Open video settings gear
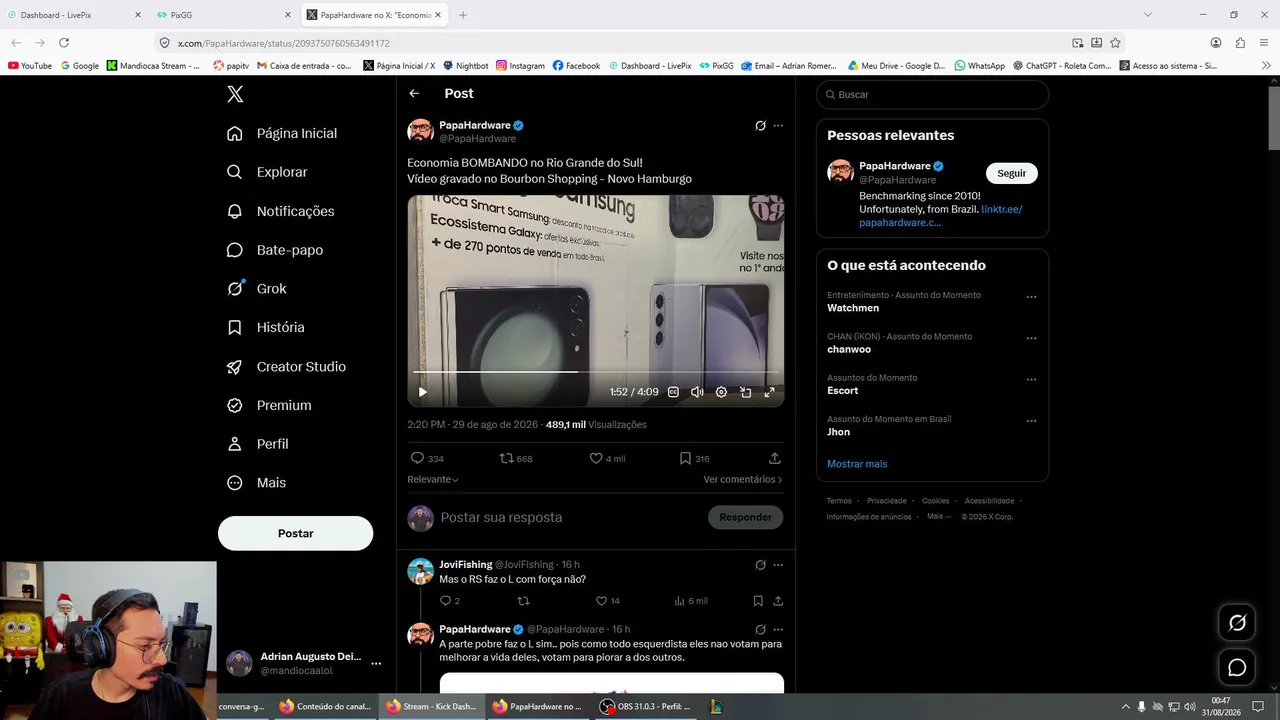 point(721,392)
